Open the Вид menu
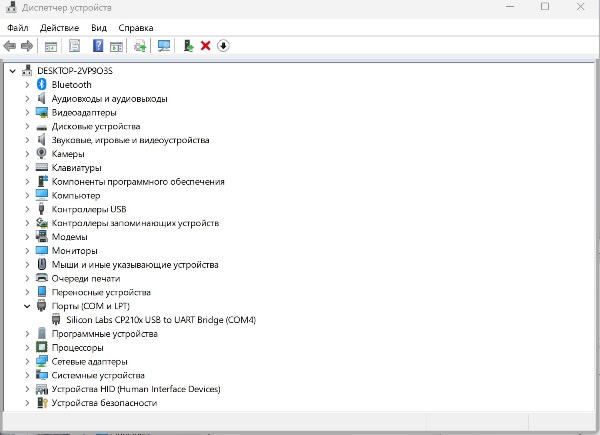The image size is (600, 435). click(98, 28)
